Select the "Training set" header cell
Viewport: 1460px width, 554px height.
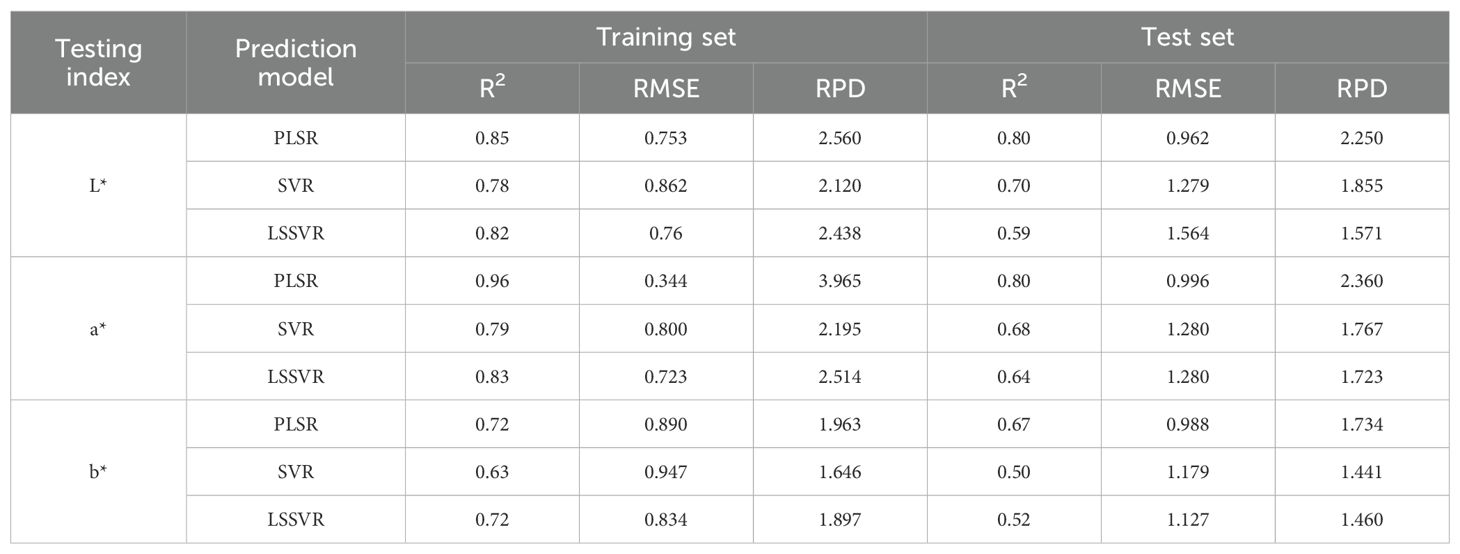click(x=665, y=38)
